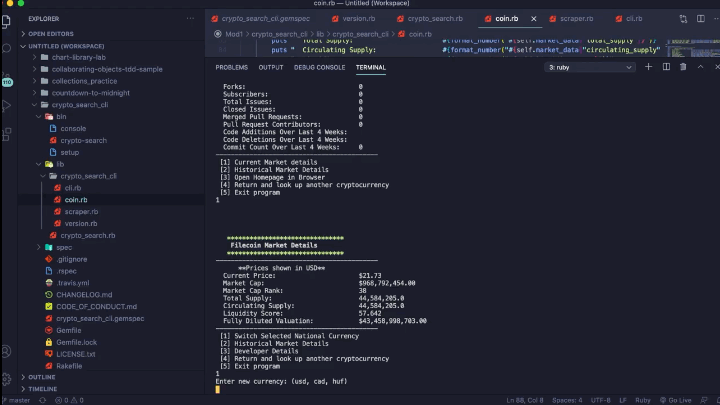
Task: Switch to cli.rb editor tab
Action: [x=629, y=19]
